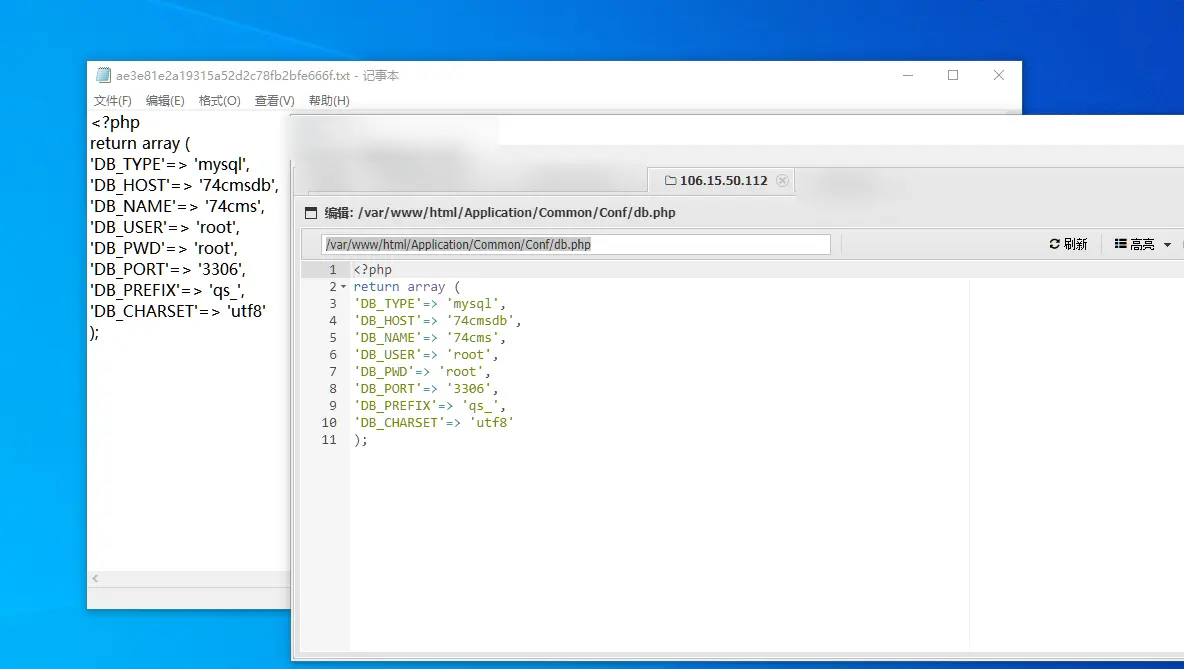Collapse the code fold on line 2

(x=344, y=287)
